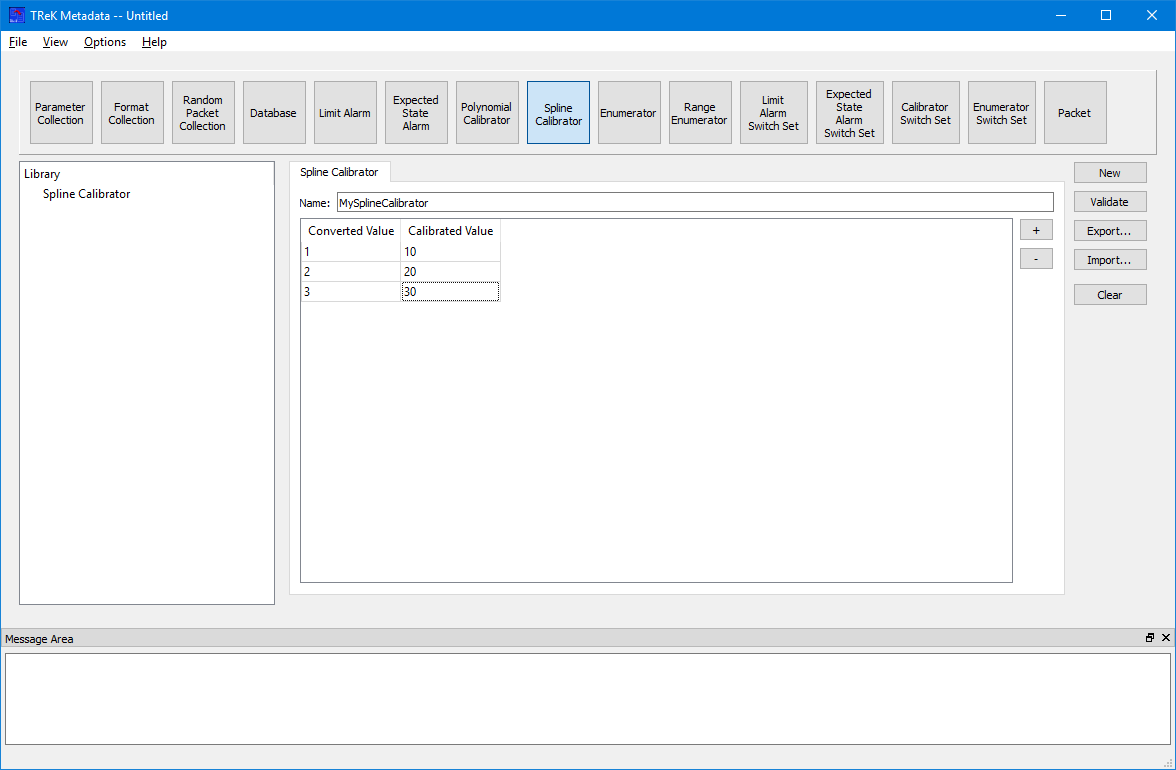Open the File menu
Image resolution: width=1176 pixels, height=770 pixels.
(x=18, y=42)
